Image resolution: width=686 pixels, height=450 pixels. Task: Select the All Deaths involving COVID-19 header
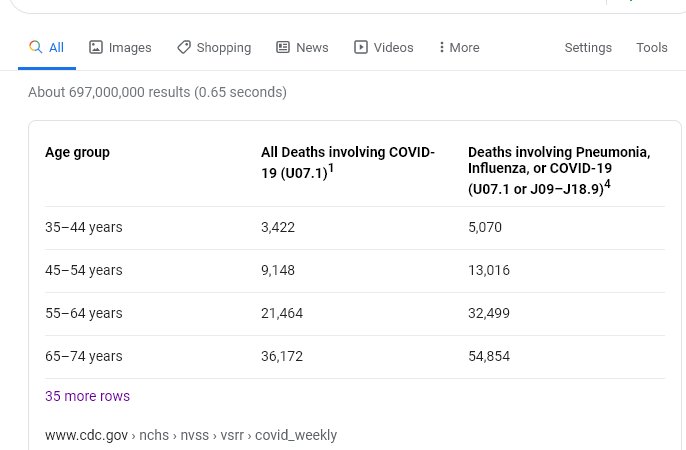[348, 162]
